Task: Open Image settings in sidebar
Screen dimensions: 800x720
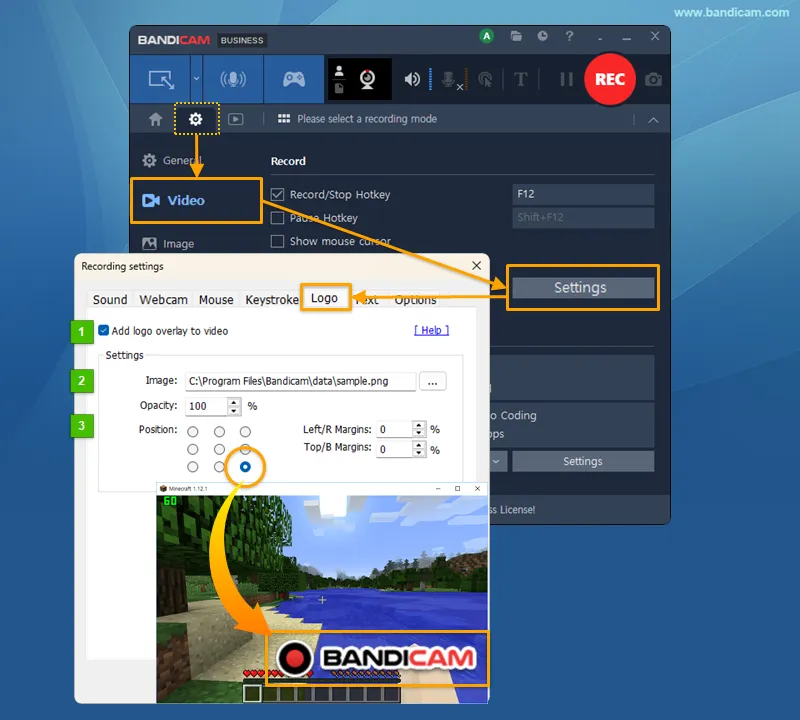Action: pos(168,244)
